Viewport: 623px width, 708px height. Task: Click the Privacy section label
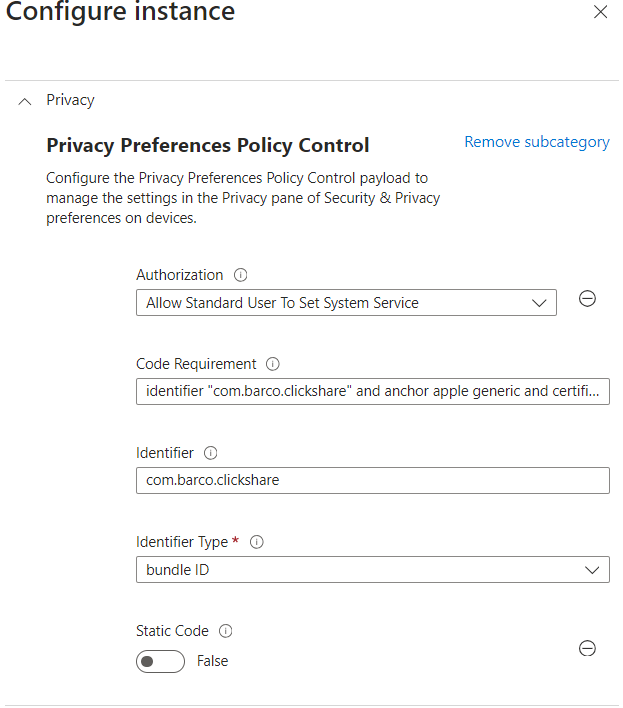coord(70,100)
